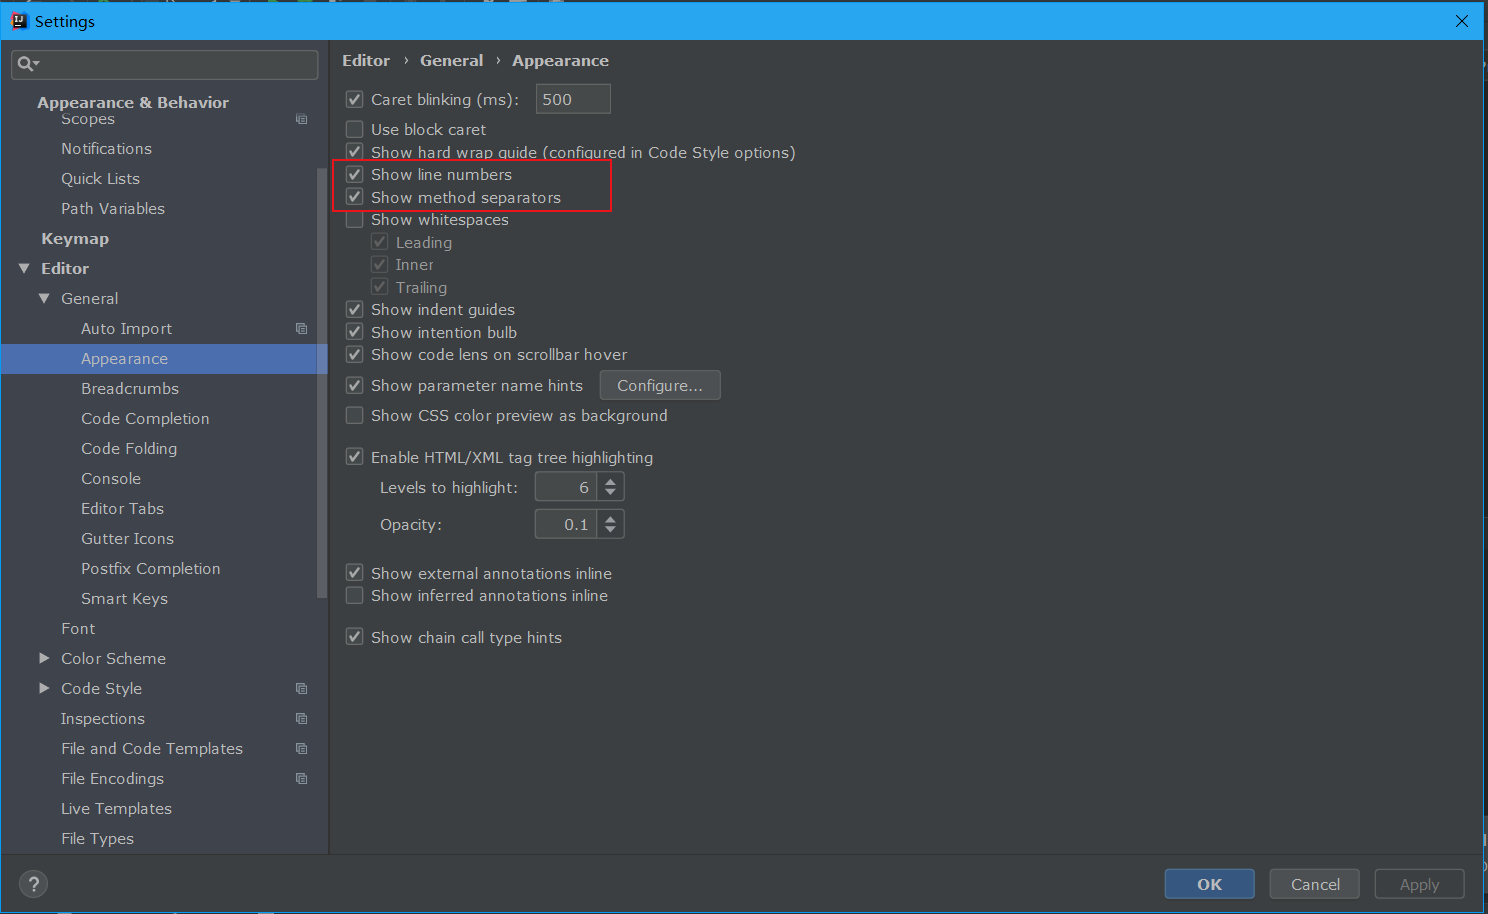
Task: Open Code Completion settings
Action: point(145,418)
